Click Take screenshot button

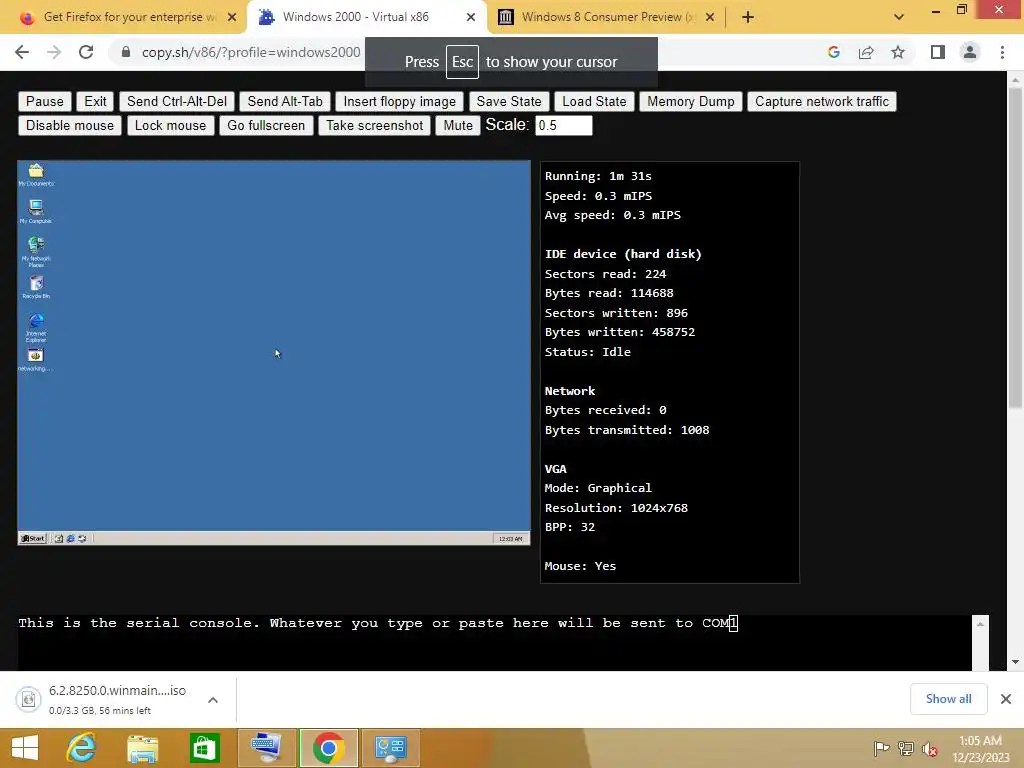[x=374, y=125]
